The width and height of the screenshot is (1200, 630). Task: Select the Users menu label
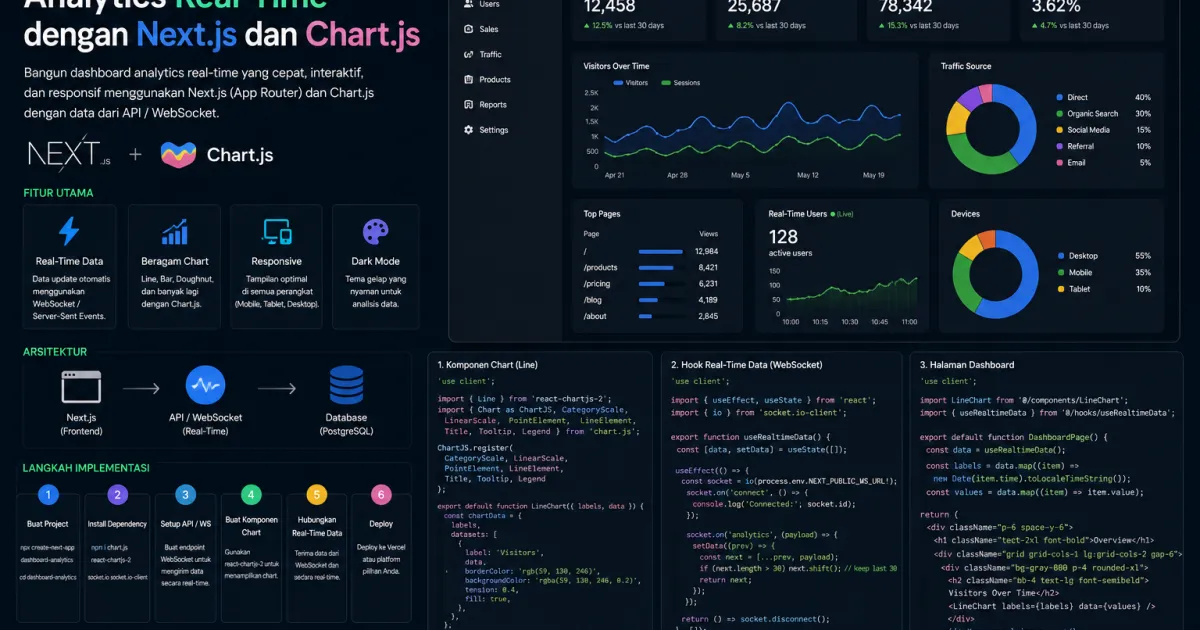(490, 4)
